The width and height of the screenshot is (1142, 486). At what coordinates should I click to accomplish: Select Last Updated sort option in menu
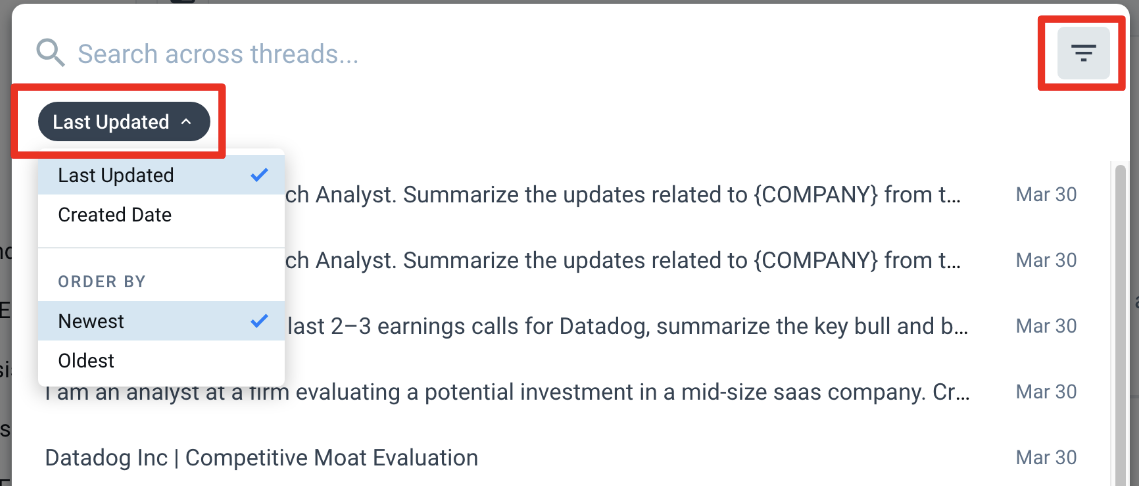coord(116,175)
